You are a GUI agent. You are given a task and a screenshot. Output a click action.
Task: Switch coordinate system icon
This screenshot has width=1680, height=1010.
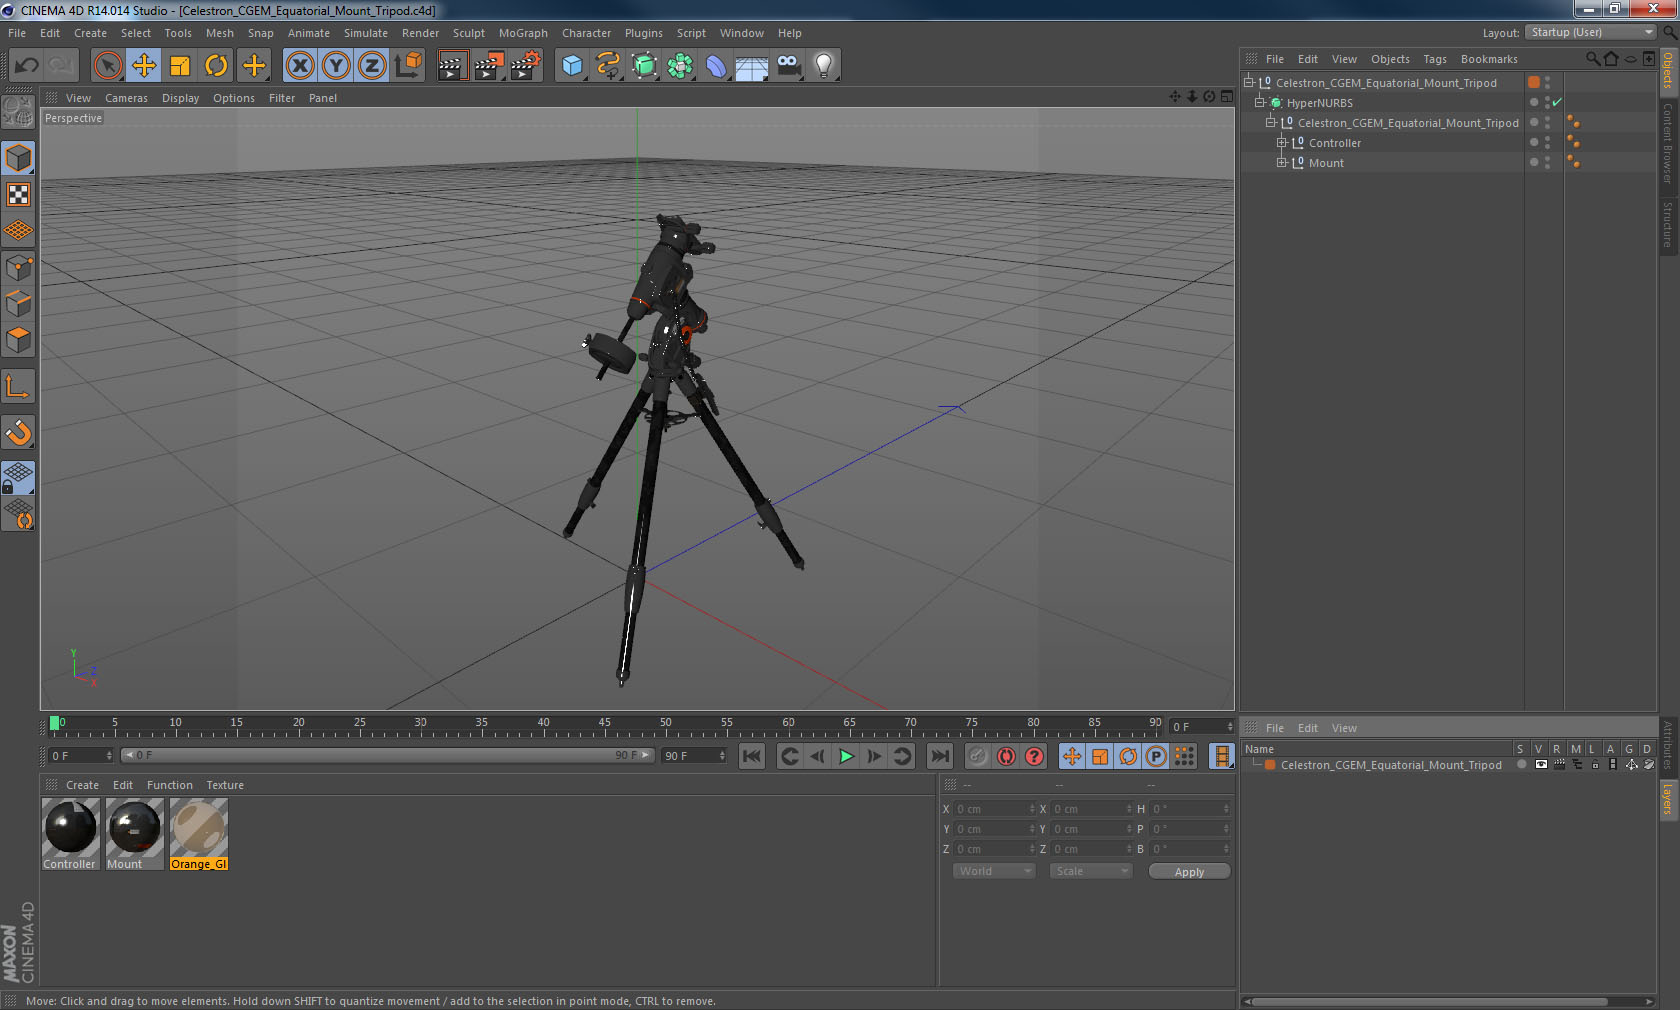(x=408, y=66)
